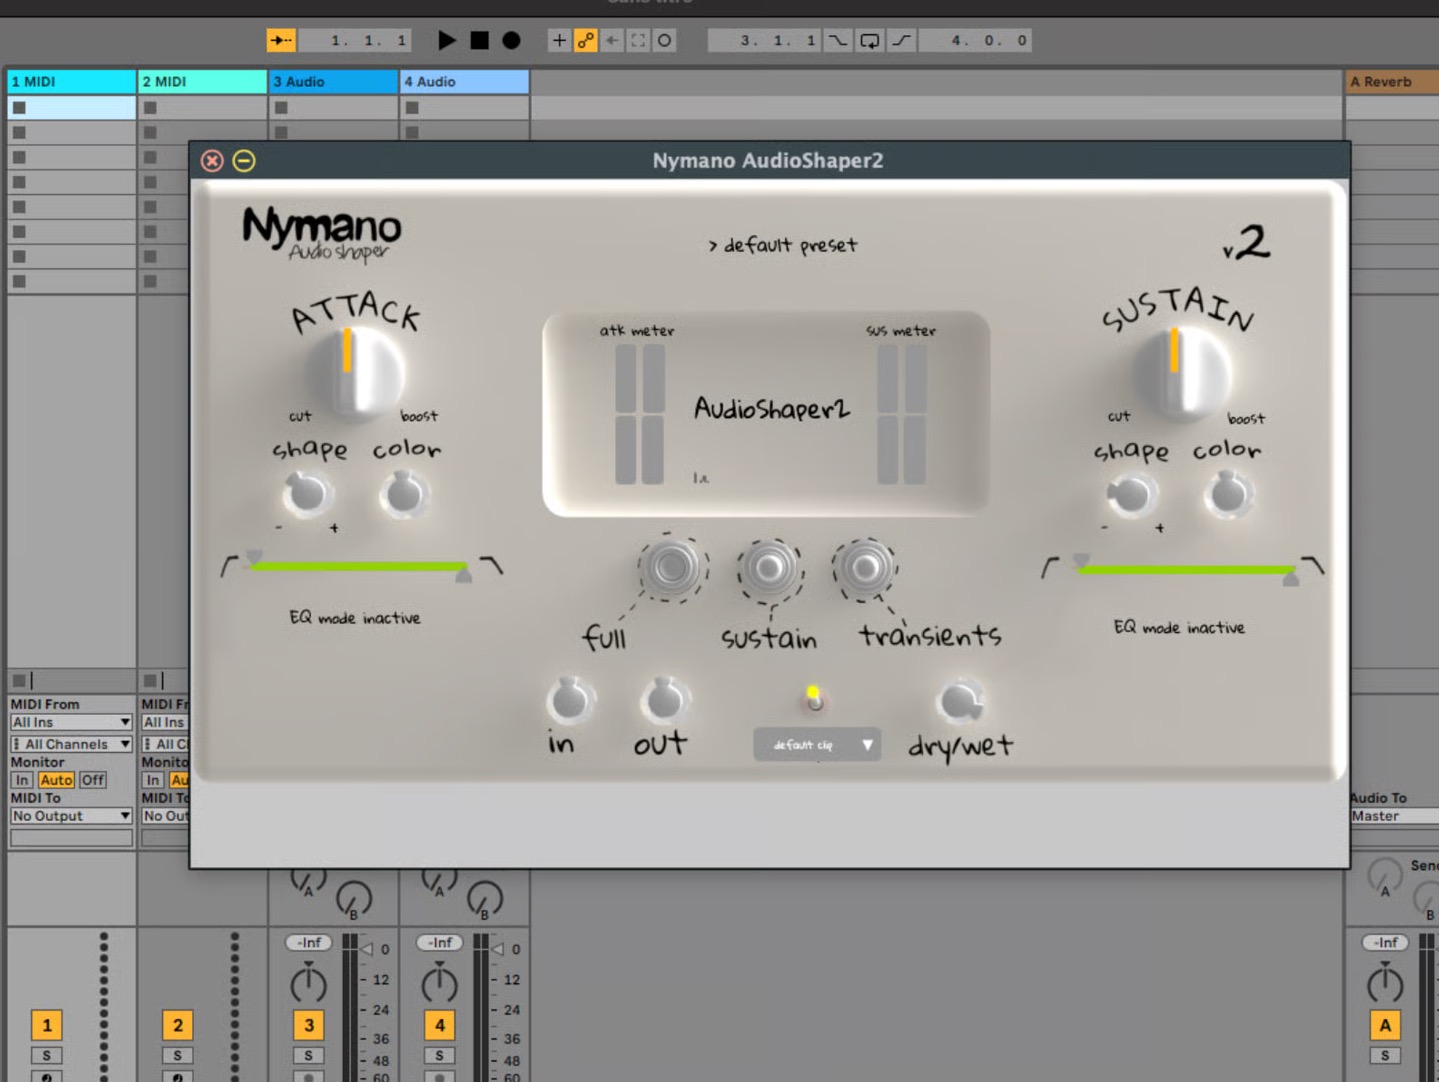Click the 'default preset' label

coord(783,245)
